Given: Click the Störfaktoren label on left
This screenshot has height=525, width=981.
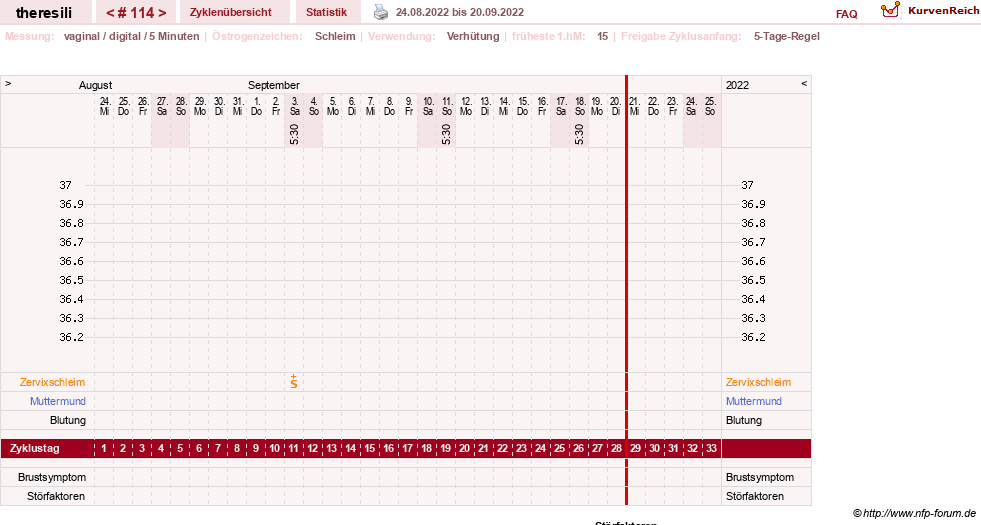Looking at the screenshot, I should coord(56,496).
